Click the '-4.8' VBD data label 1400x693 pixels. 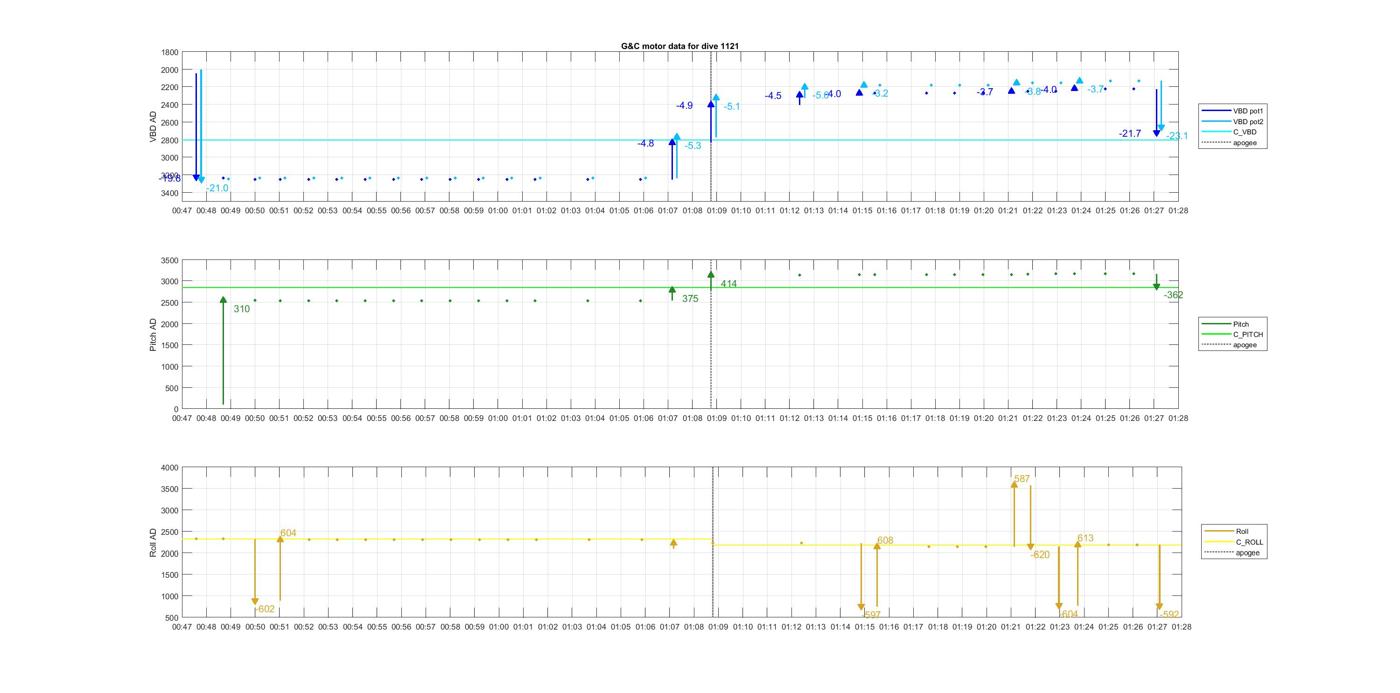645,144
